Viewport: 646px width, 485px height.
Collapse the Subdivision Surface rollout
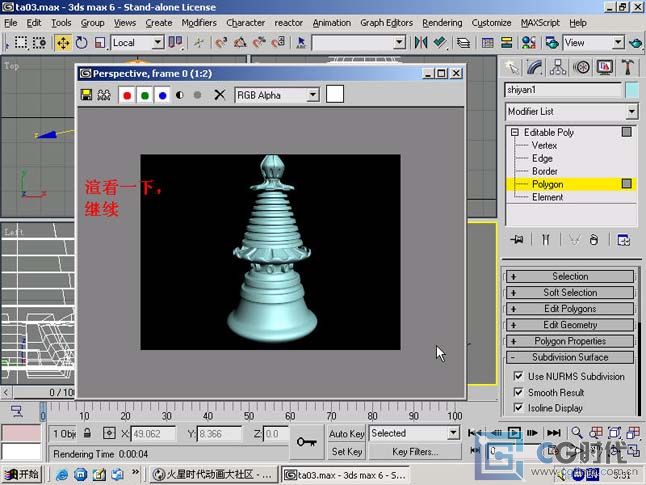(x=570, y=357)
